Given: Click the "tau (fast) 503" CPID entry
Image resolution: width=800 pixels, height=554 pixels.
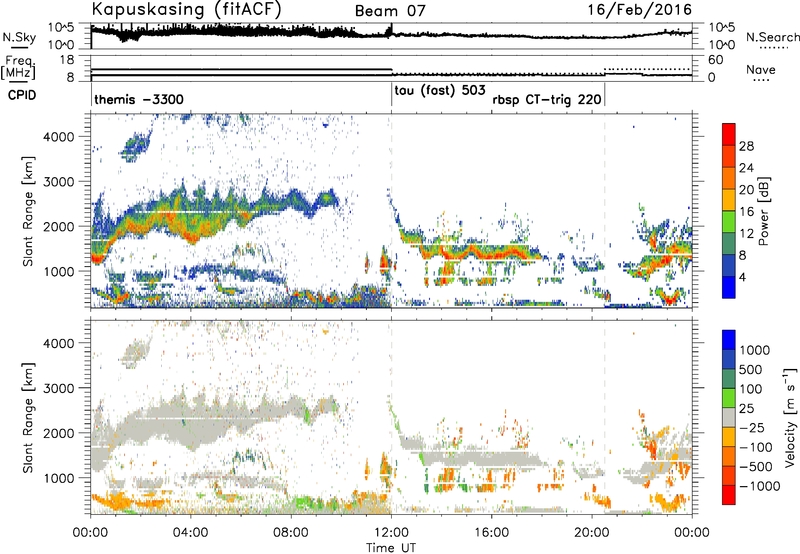Looking at the screenshot, I should click(x=440, y=91).
